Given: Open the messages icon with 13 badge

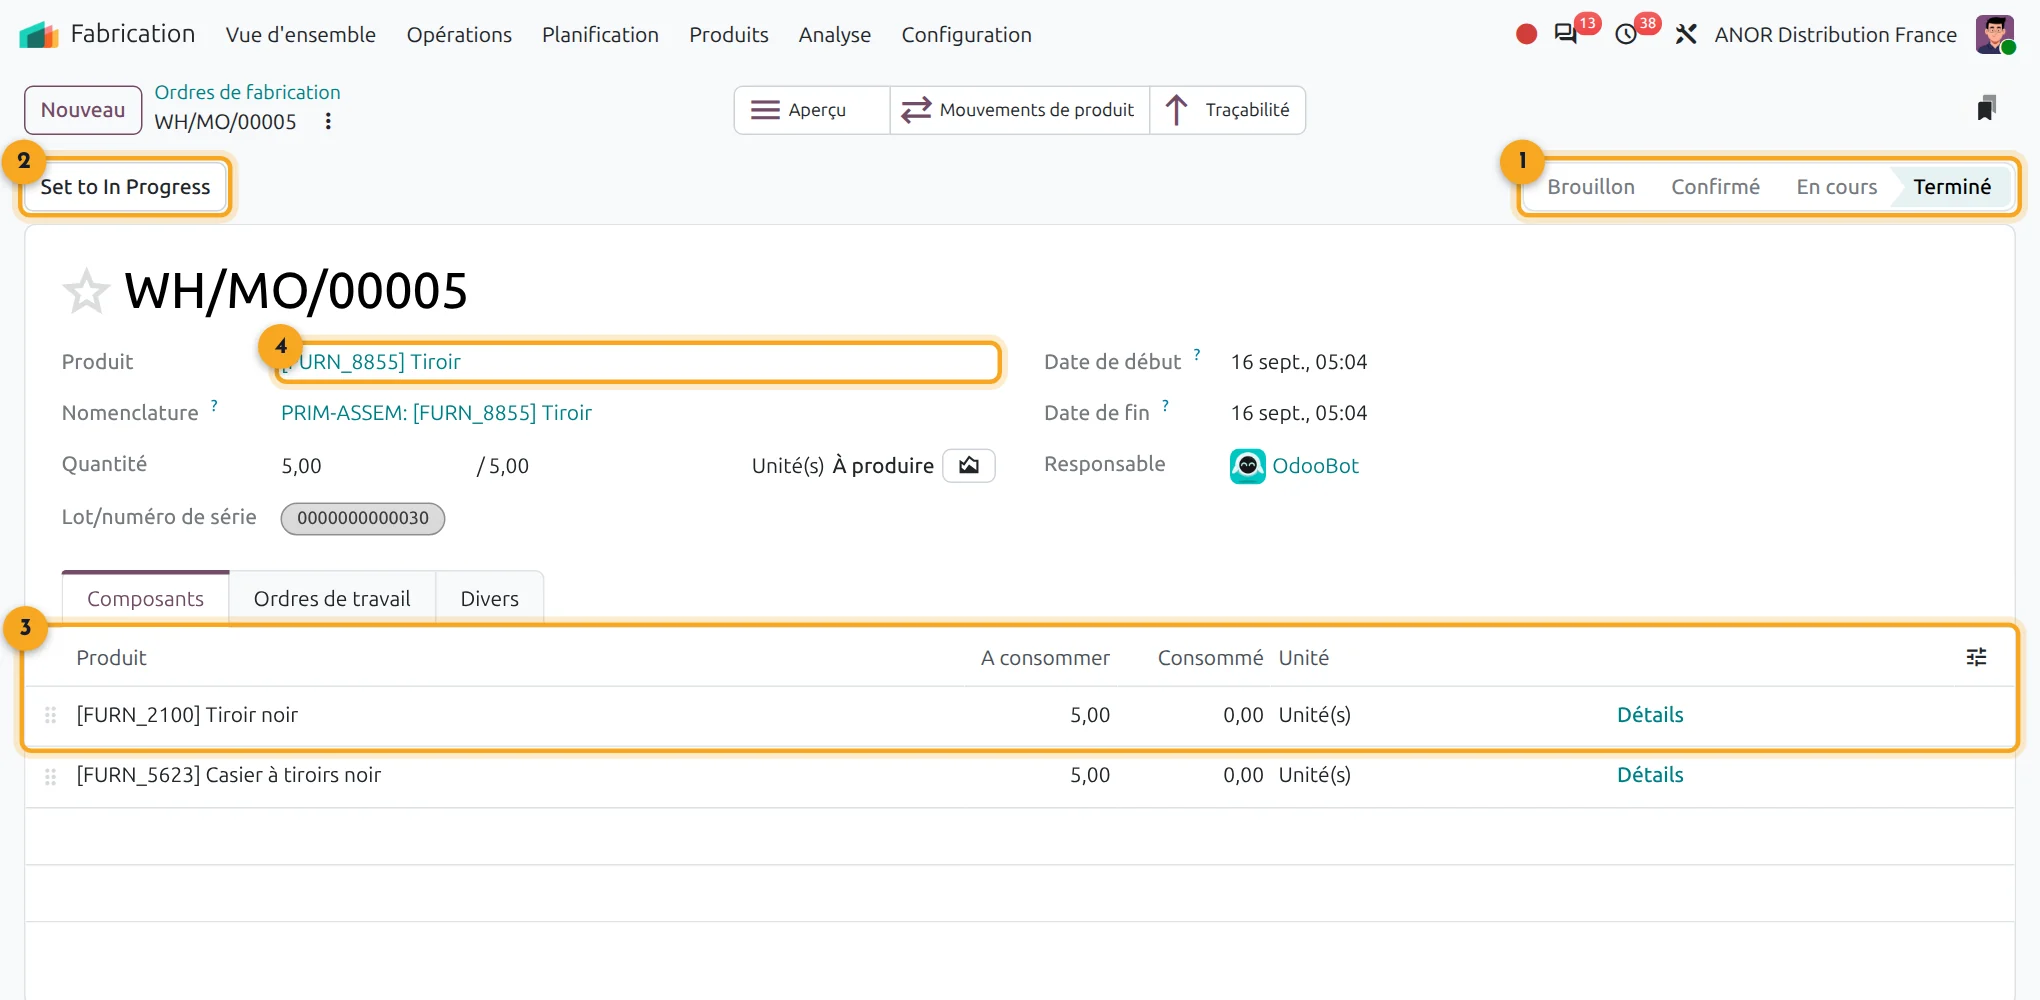Looking at the screenshot, I should coord(1566,35).
